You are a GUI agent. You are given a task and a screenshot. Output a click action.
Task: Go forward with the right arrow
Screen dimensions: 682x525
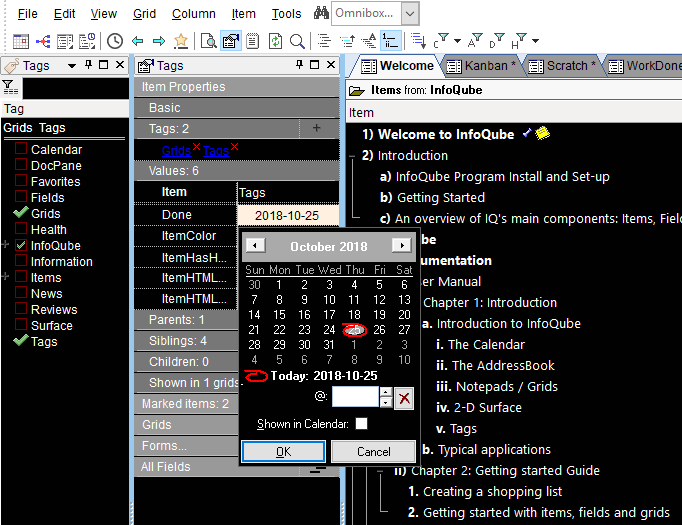[x=159, y=41]
